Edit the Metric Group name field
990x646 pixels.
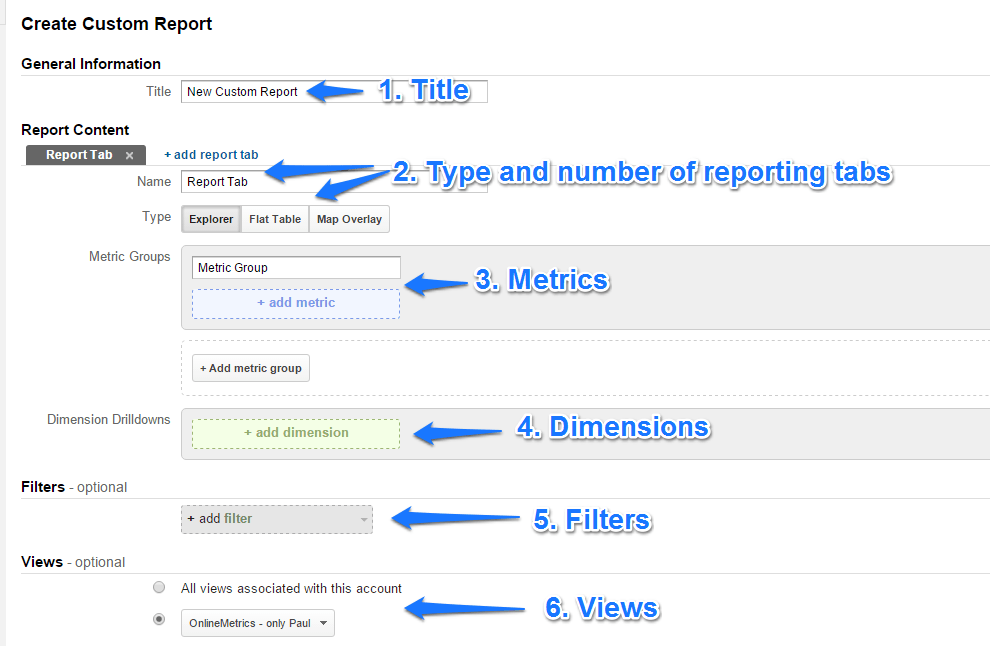[x=295, y=267]
